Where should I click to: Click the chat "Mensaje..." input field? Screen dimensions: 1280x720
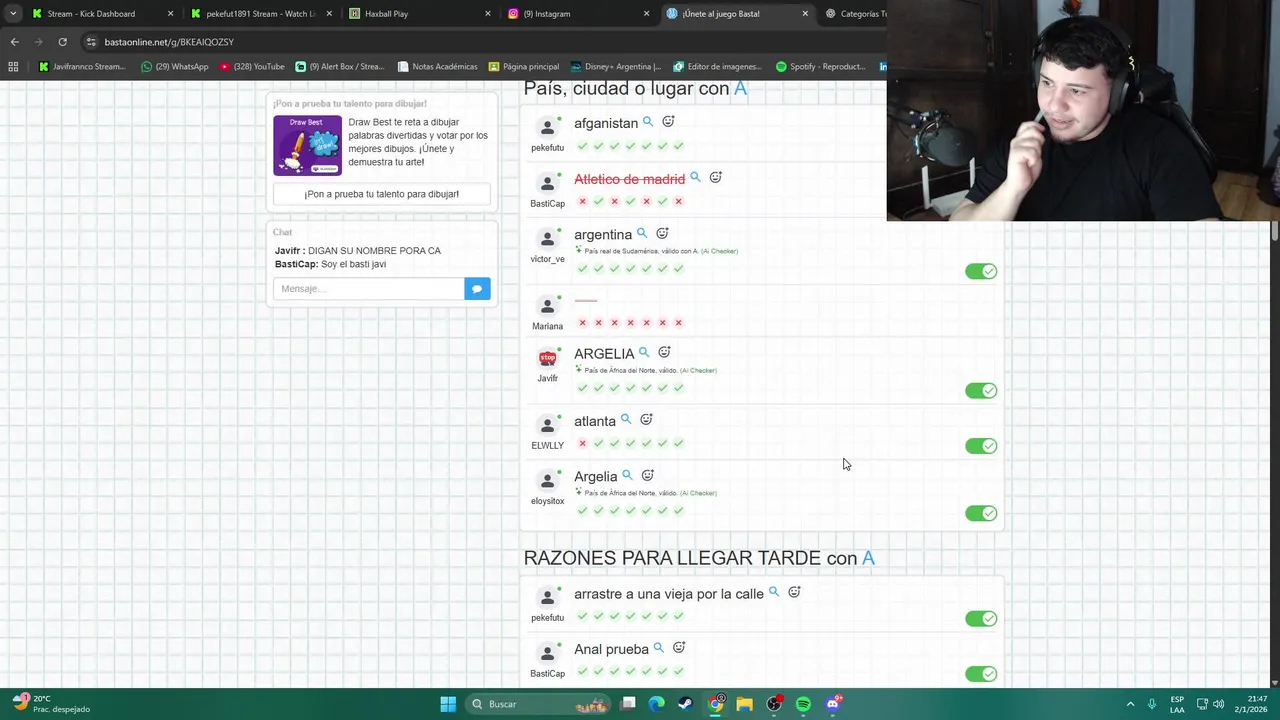(x=369, y=289)
